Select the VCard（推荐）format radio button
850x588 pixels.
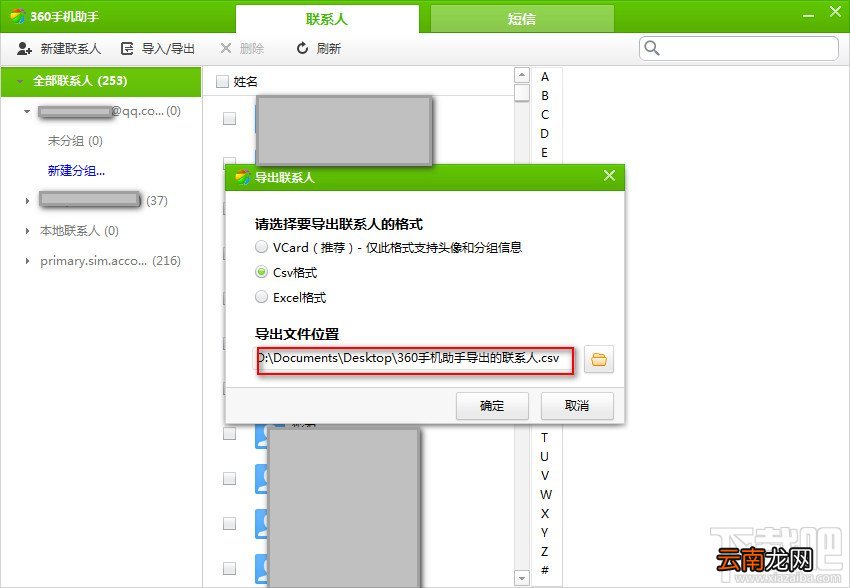tap(261, 247)
